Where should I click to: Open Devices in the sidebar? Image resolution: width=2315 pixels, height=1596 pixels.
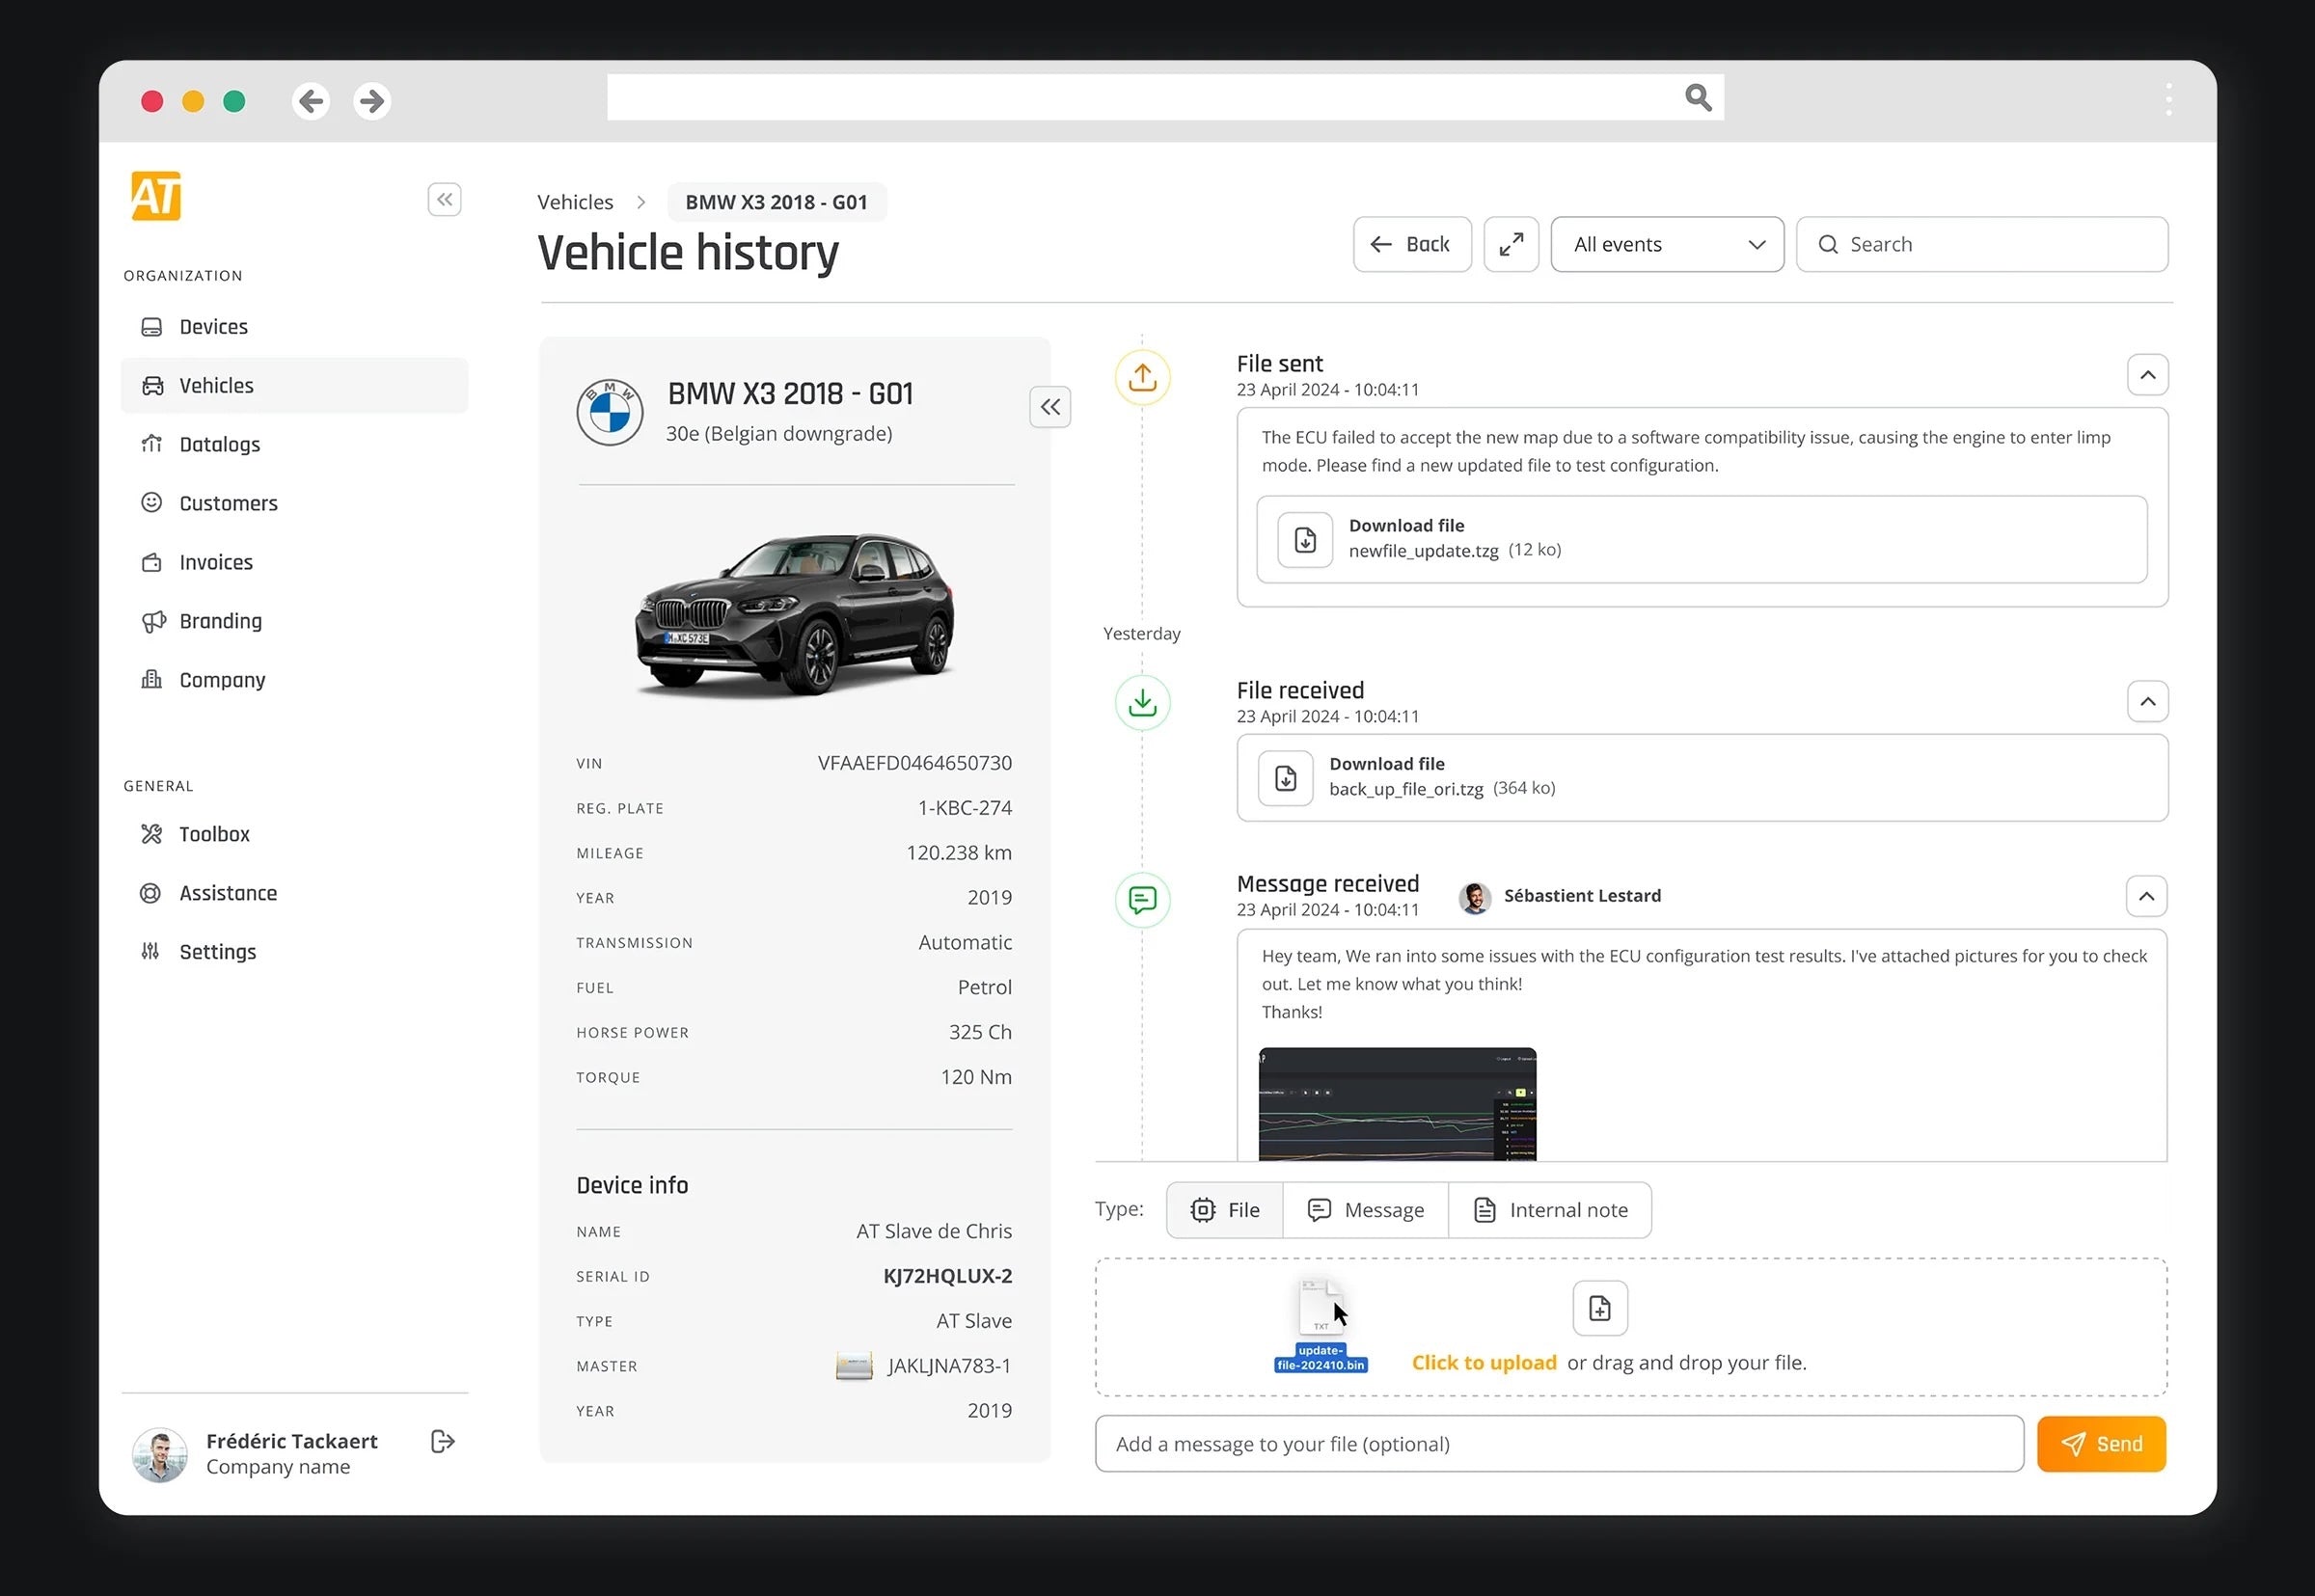pos(294,327)
